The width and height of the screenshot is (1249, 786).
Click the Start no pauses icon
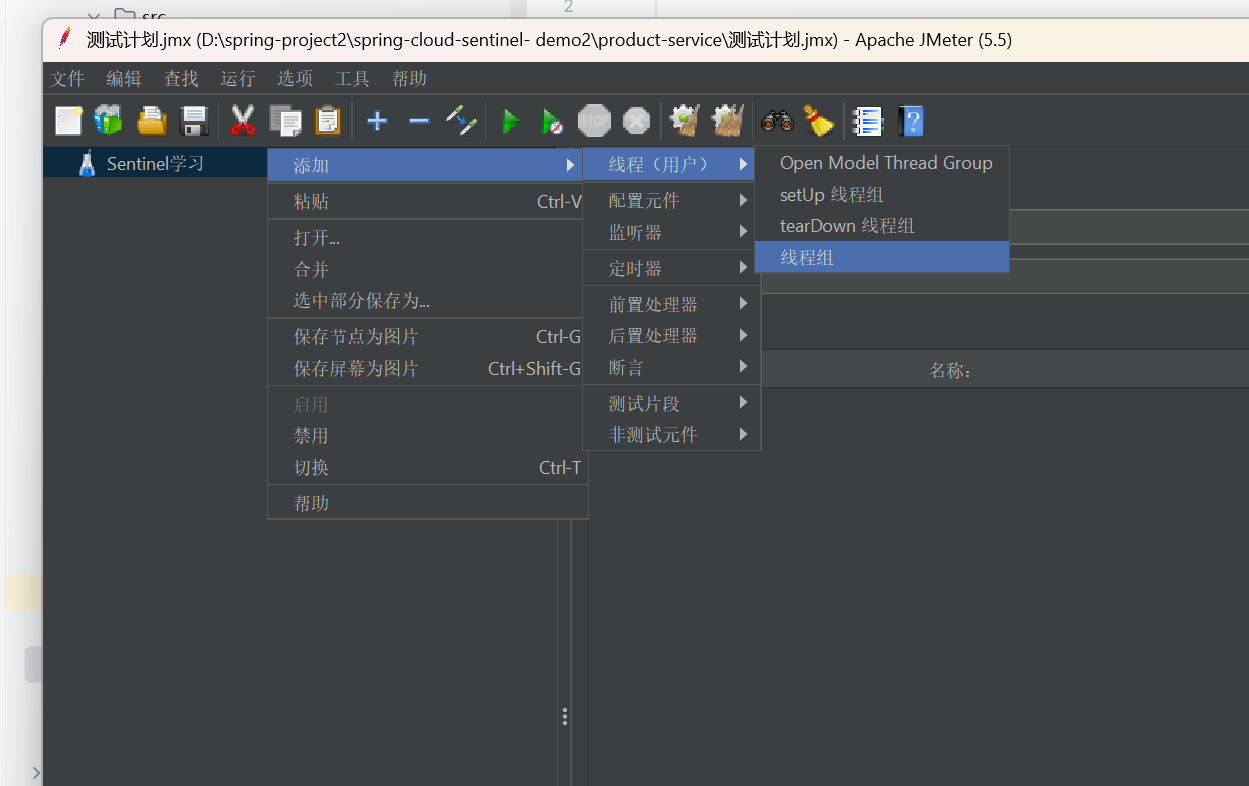point(552,121)
